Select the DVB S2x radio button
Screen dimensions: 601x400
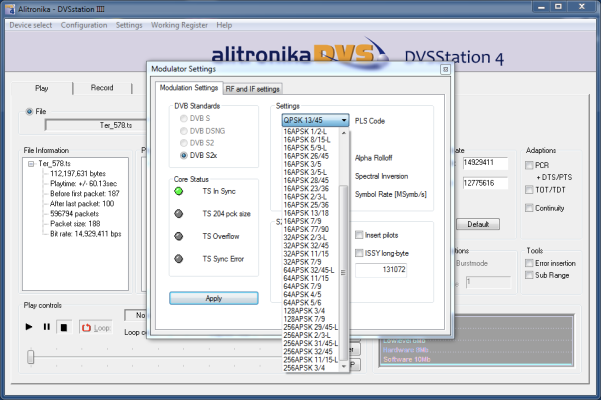[181, 156]
